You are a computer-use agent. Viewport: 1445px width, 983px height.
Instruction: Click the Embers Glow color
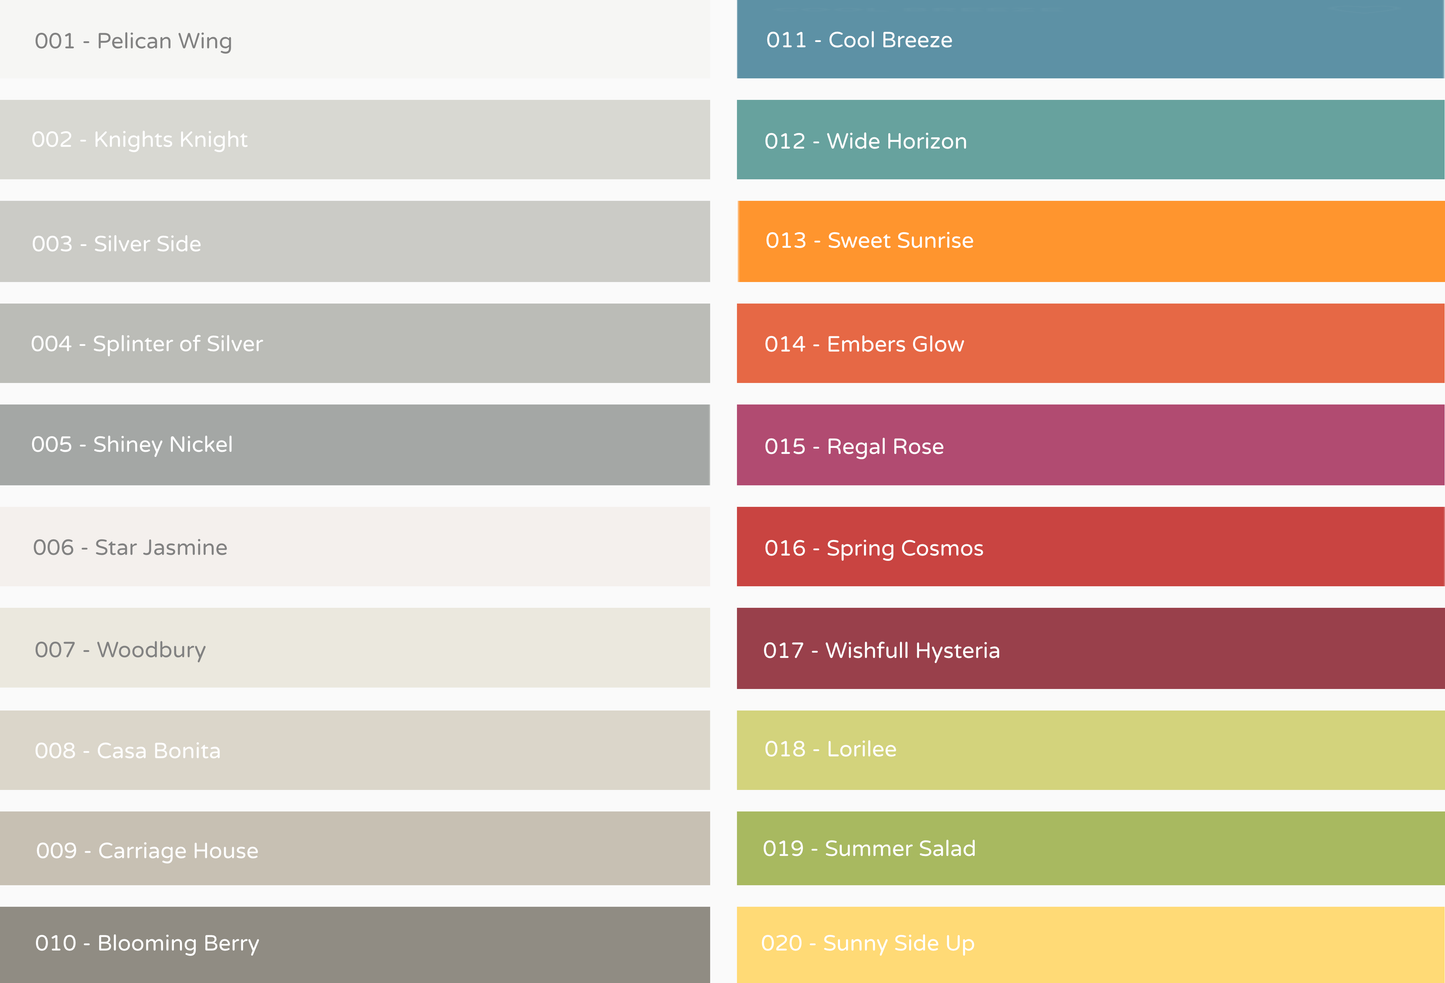point(1090,343)
